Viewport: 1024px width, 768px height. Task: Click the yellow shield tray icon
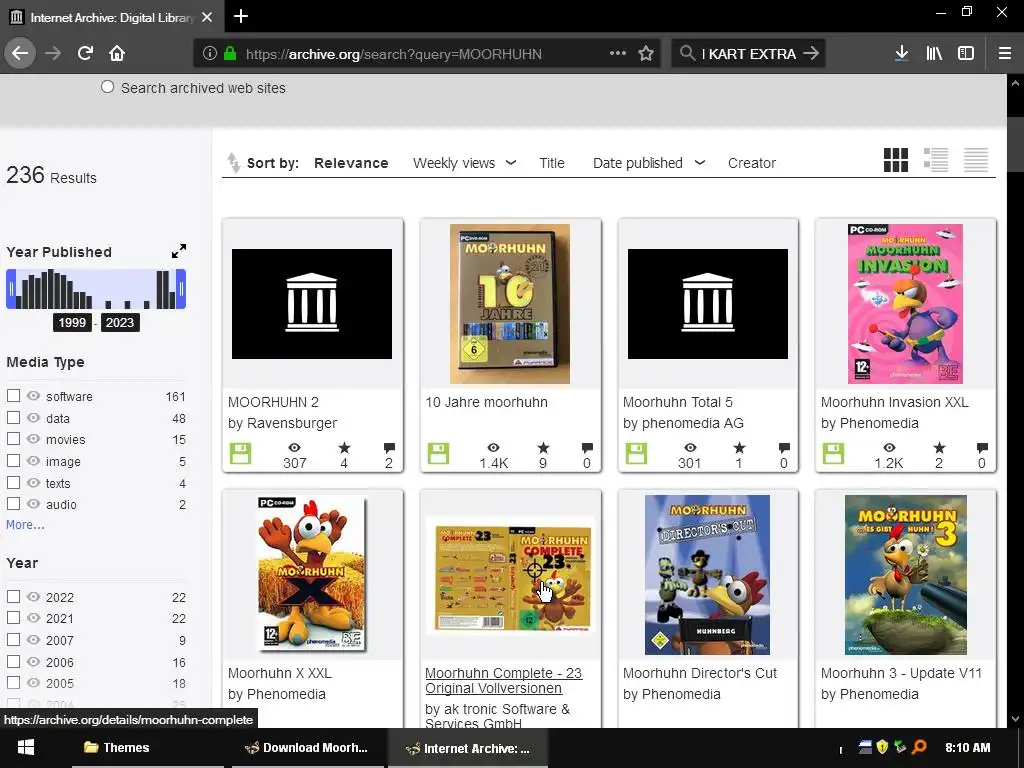[882, 746]
